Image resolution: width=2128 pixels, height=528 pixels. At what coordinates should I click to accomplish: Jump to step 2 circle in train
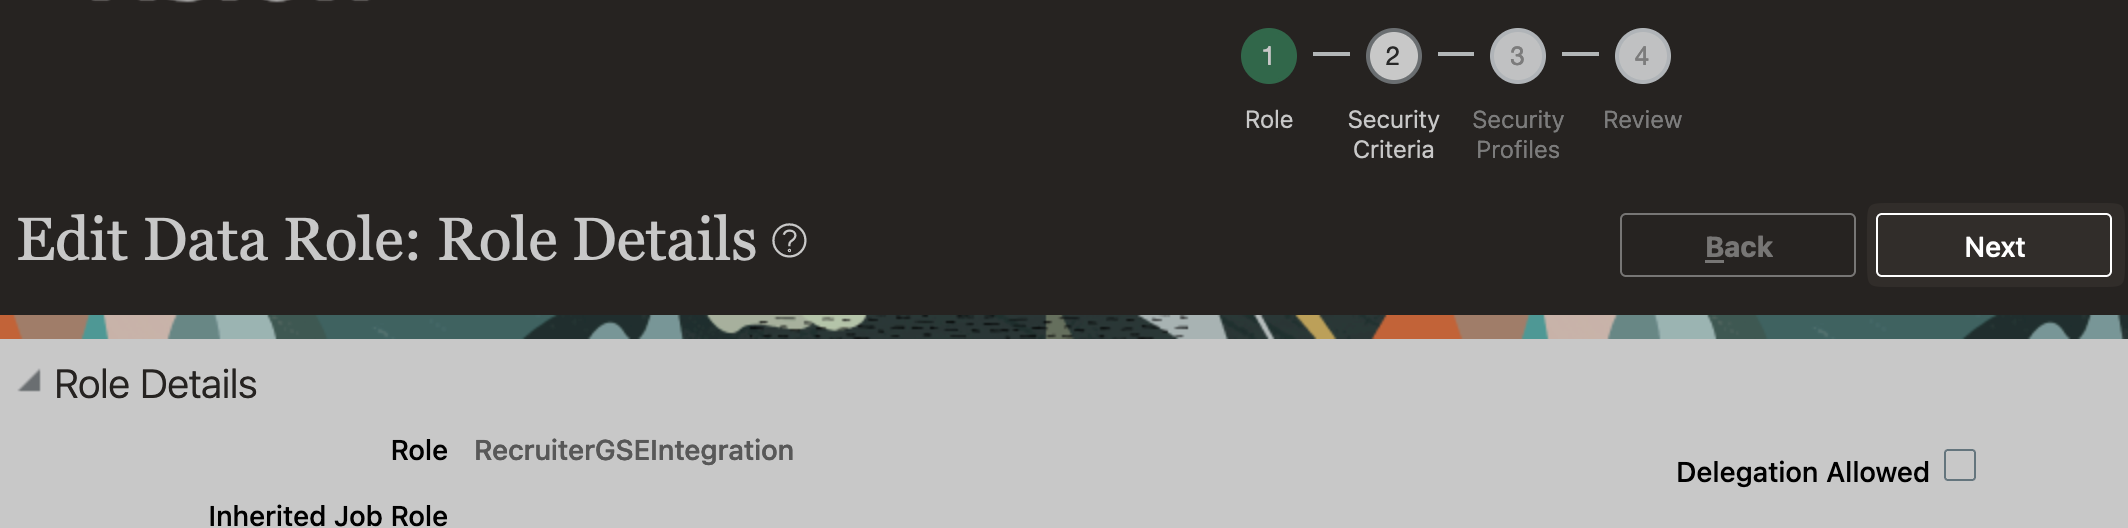point(1393,56)
